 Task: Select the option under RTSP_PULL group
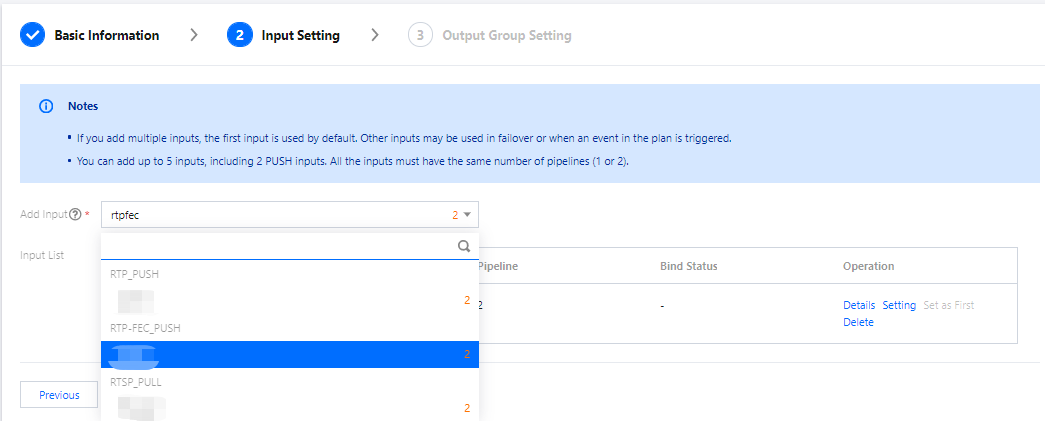click(x=289, y=408)
